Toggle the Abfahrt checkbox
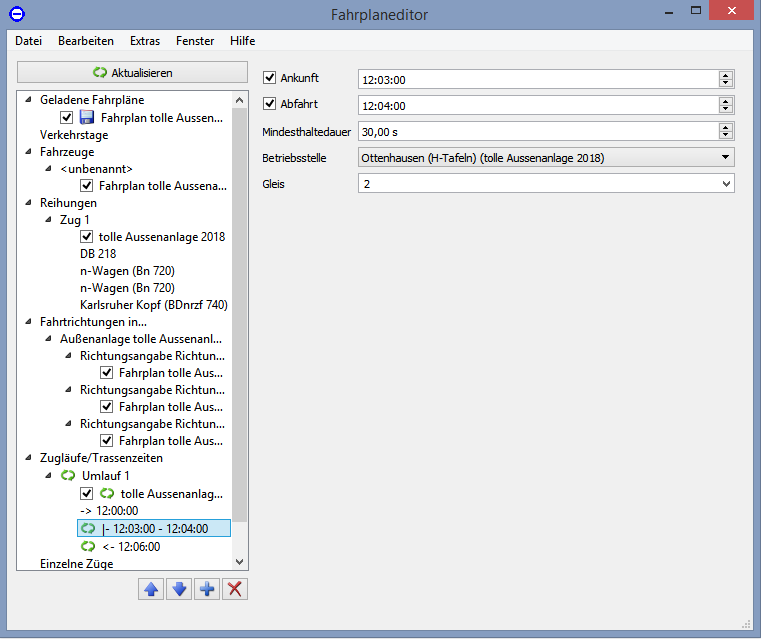The image size is (761, 639). [269, 104]
